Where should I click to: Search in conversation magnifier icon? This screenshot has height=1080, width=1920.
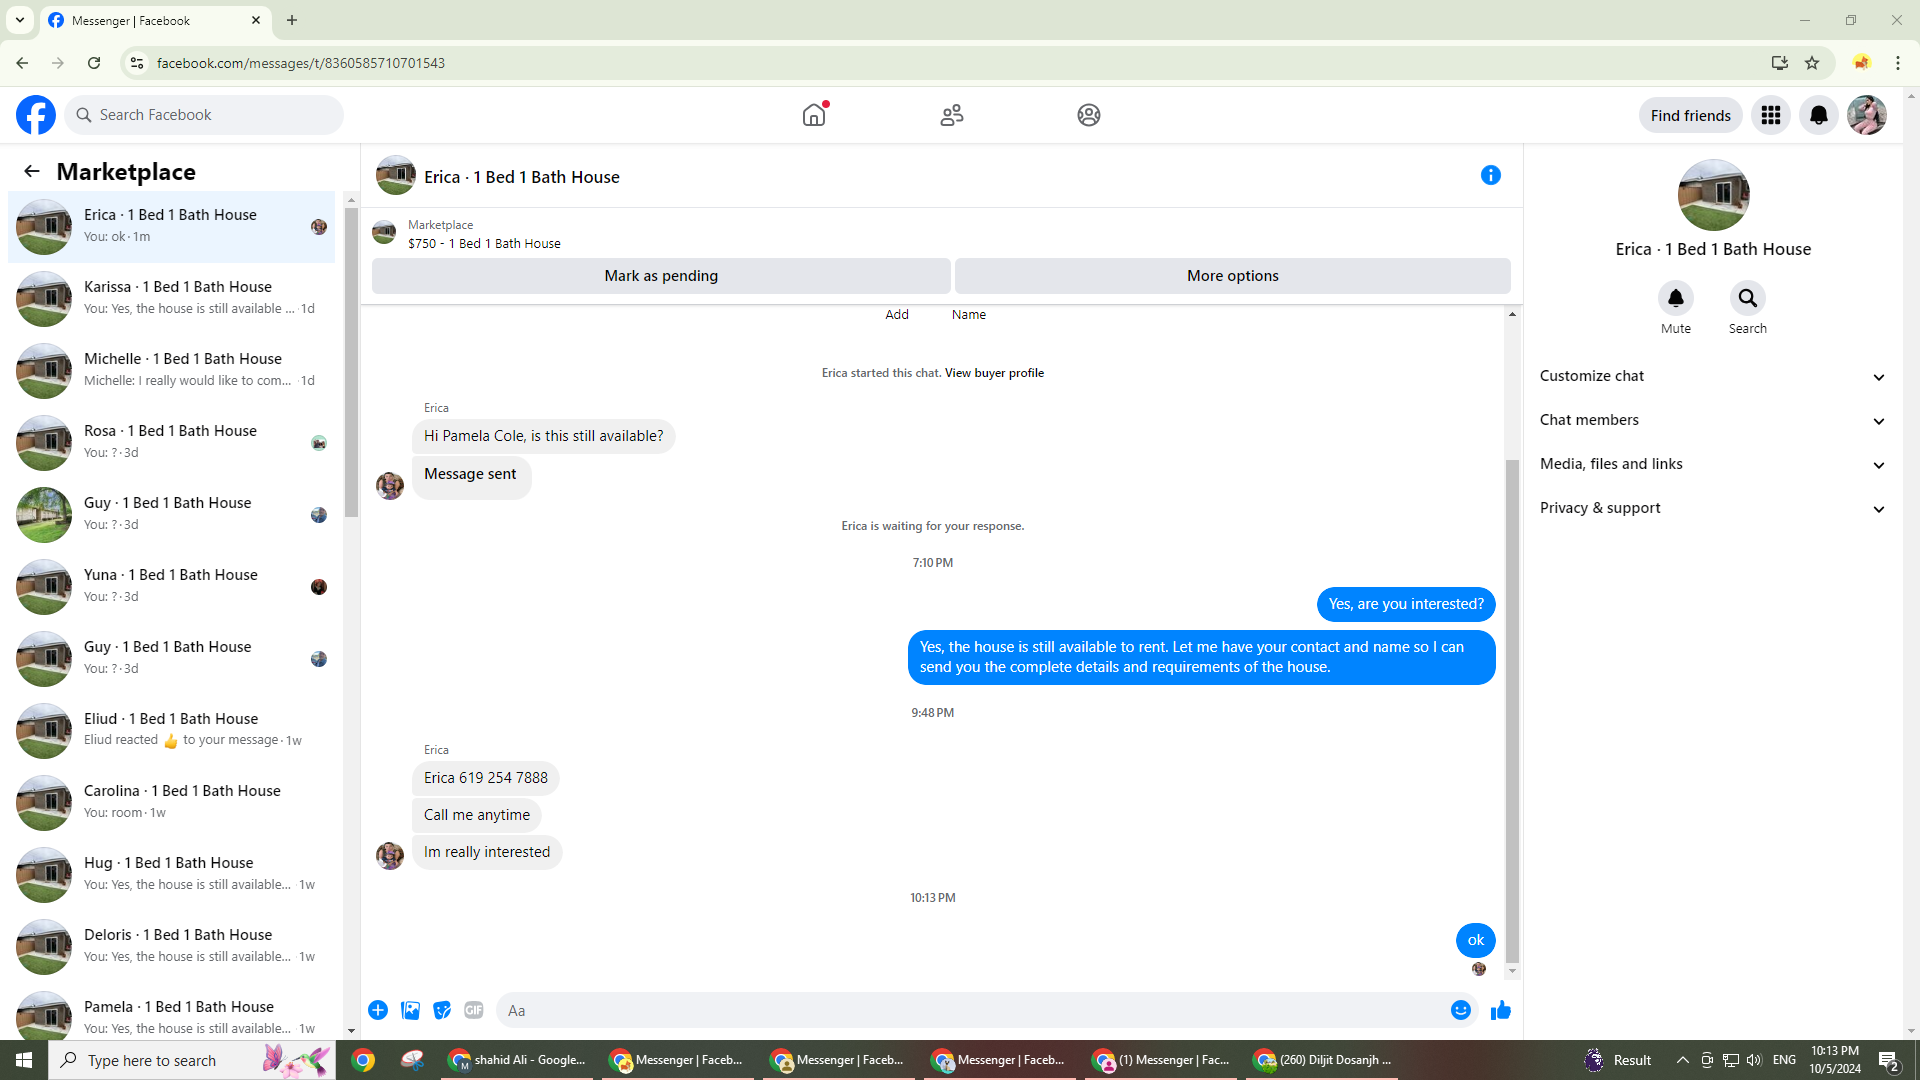coord(1747,299)
